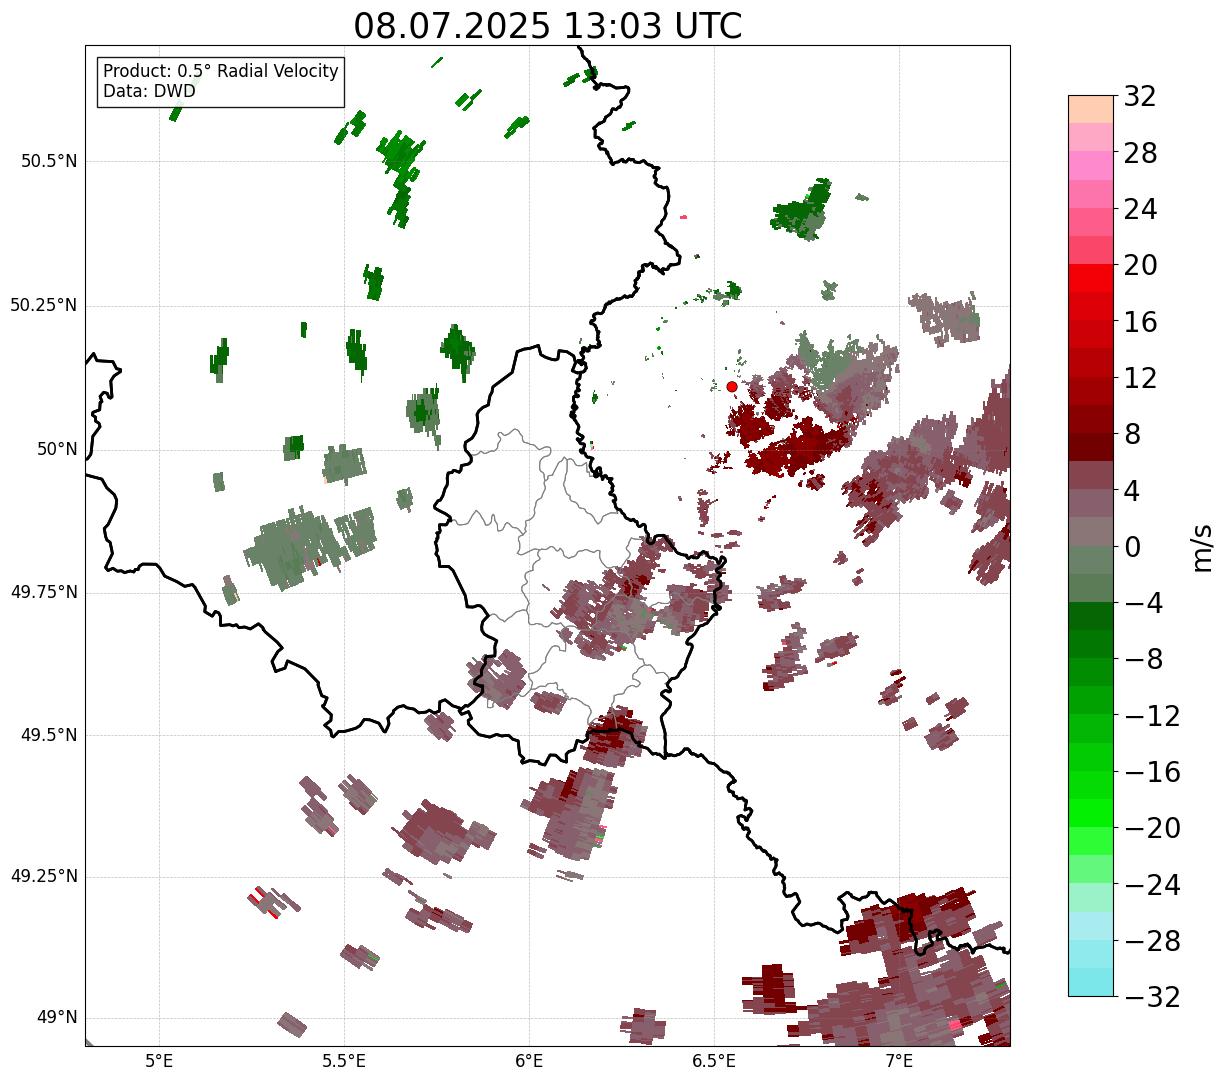Click the 49.25°N latitude label
The width and height of the screenshot is (1225, 1081).
pyautogui.click(x=43, y=877)
